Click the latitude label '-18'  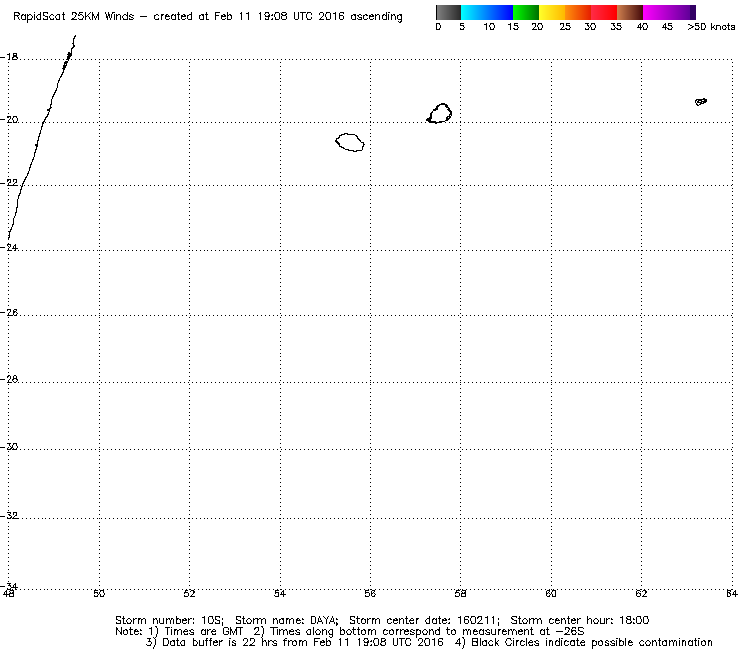pos(9,57)
